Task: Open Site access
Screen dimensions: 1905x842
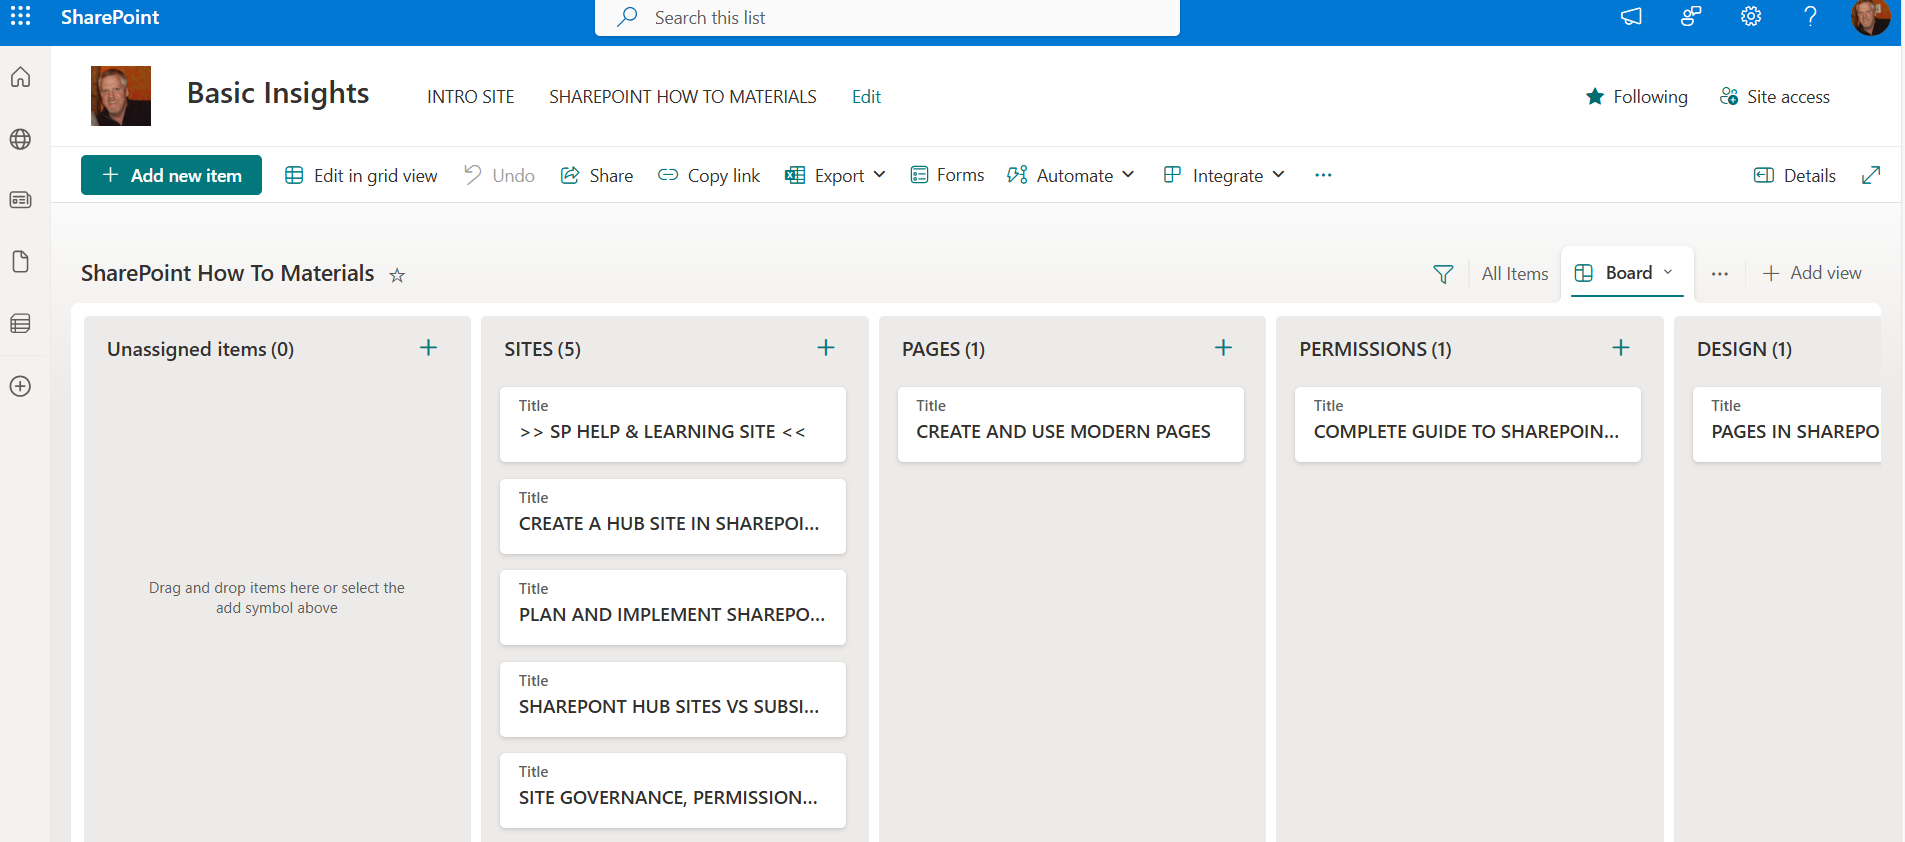Action: pyautogui.click(x=1775, y=97)
